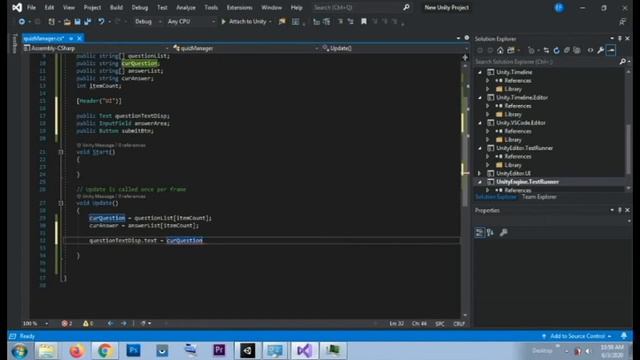Toggle the bookmark icon in toolbar
This screenshot has width=640, height=360.
point(364,22)
